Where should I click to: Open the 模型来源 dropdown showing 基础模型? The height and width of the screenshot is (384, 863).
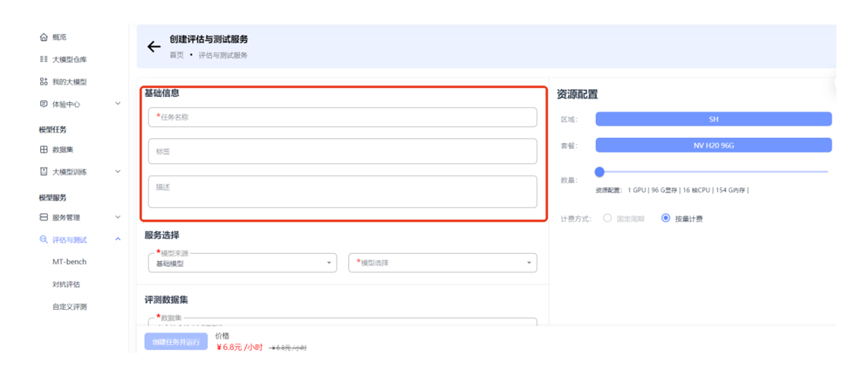coord(243,263)
